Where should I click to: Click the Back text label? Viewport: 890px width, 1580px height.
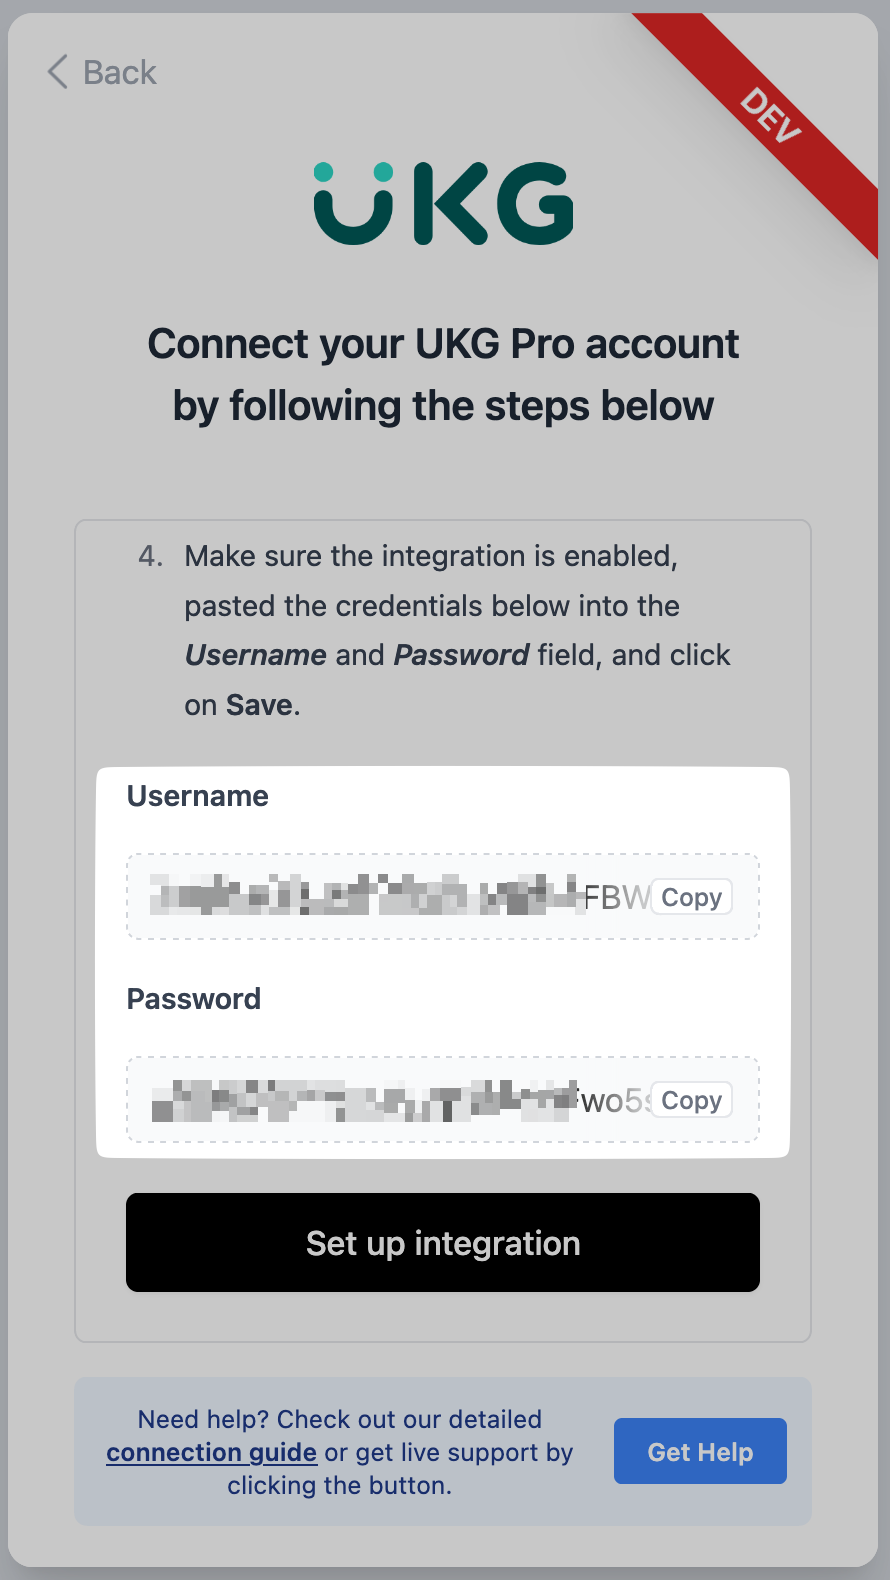click(x=120, y=72)
